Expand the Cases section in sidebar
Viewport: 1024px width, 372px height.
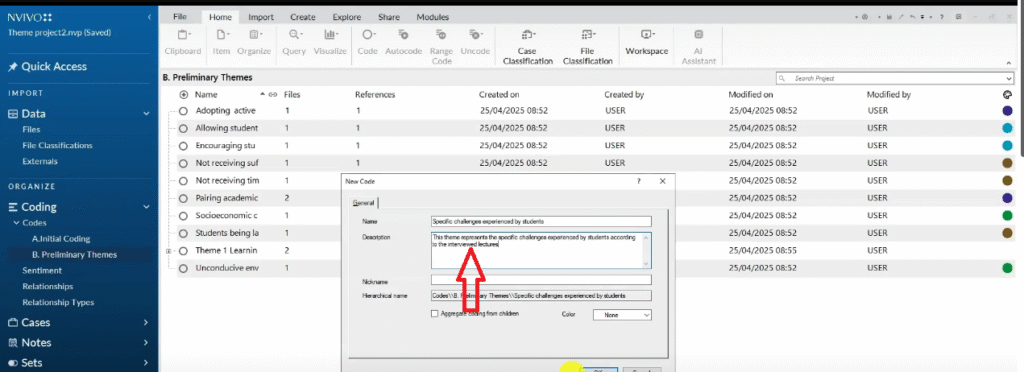click(x=146, y=322)
